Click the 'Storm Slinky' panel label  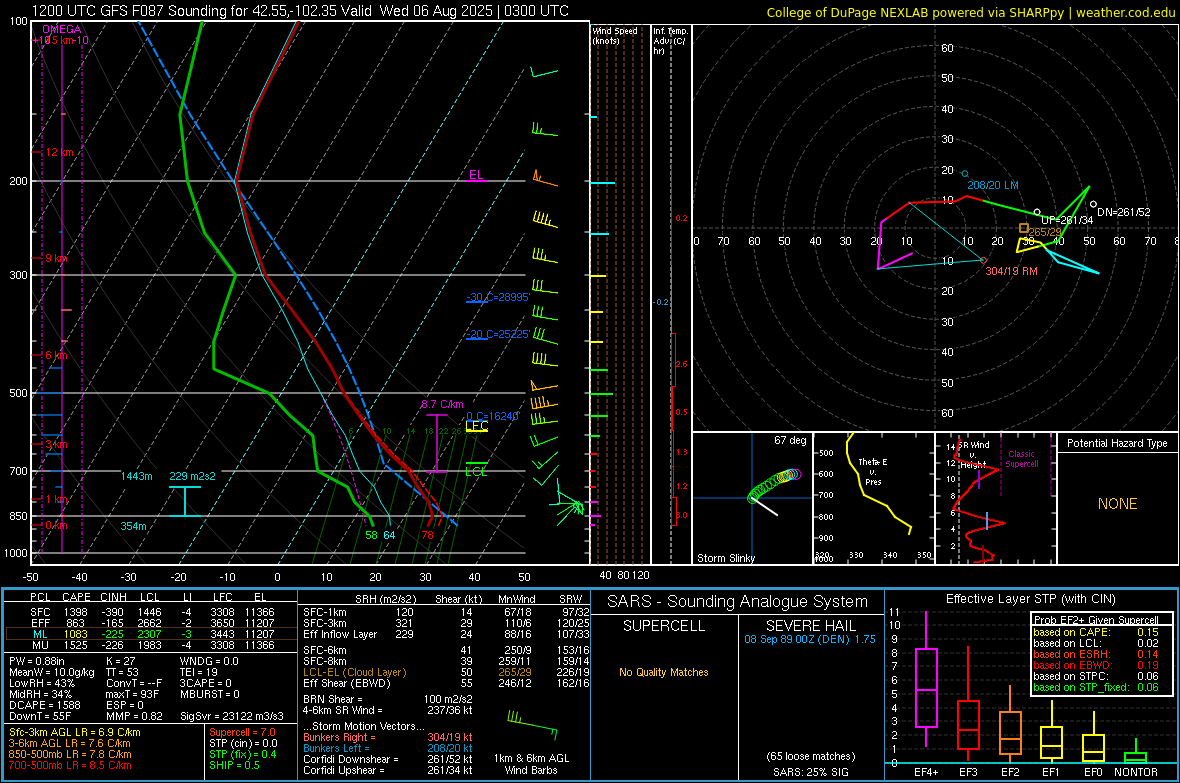pyautogui.click(x=725, y=558)
